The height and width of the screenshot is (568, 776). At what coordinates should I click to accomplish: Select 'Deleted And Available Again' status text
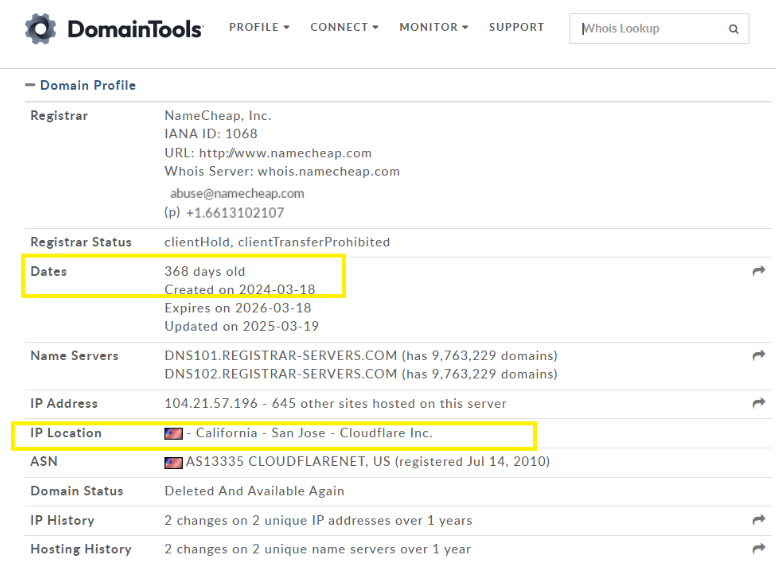254,491
